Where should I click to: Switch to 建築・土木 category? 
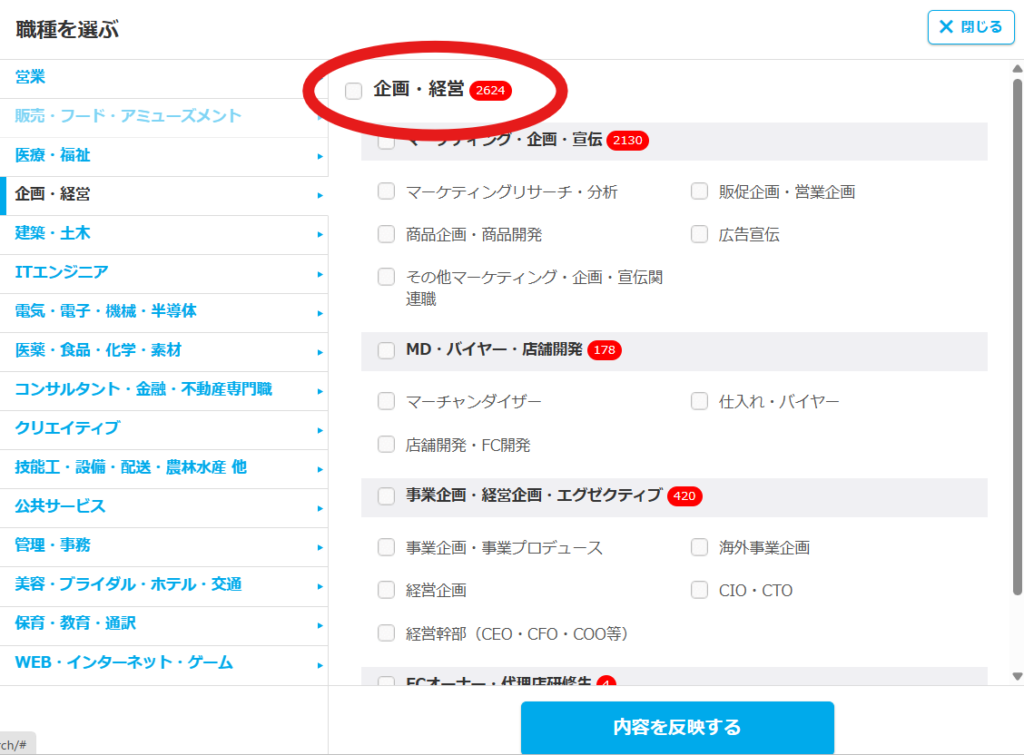[x=52, y=233]
